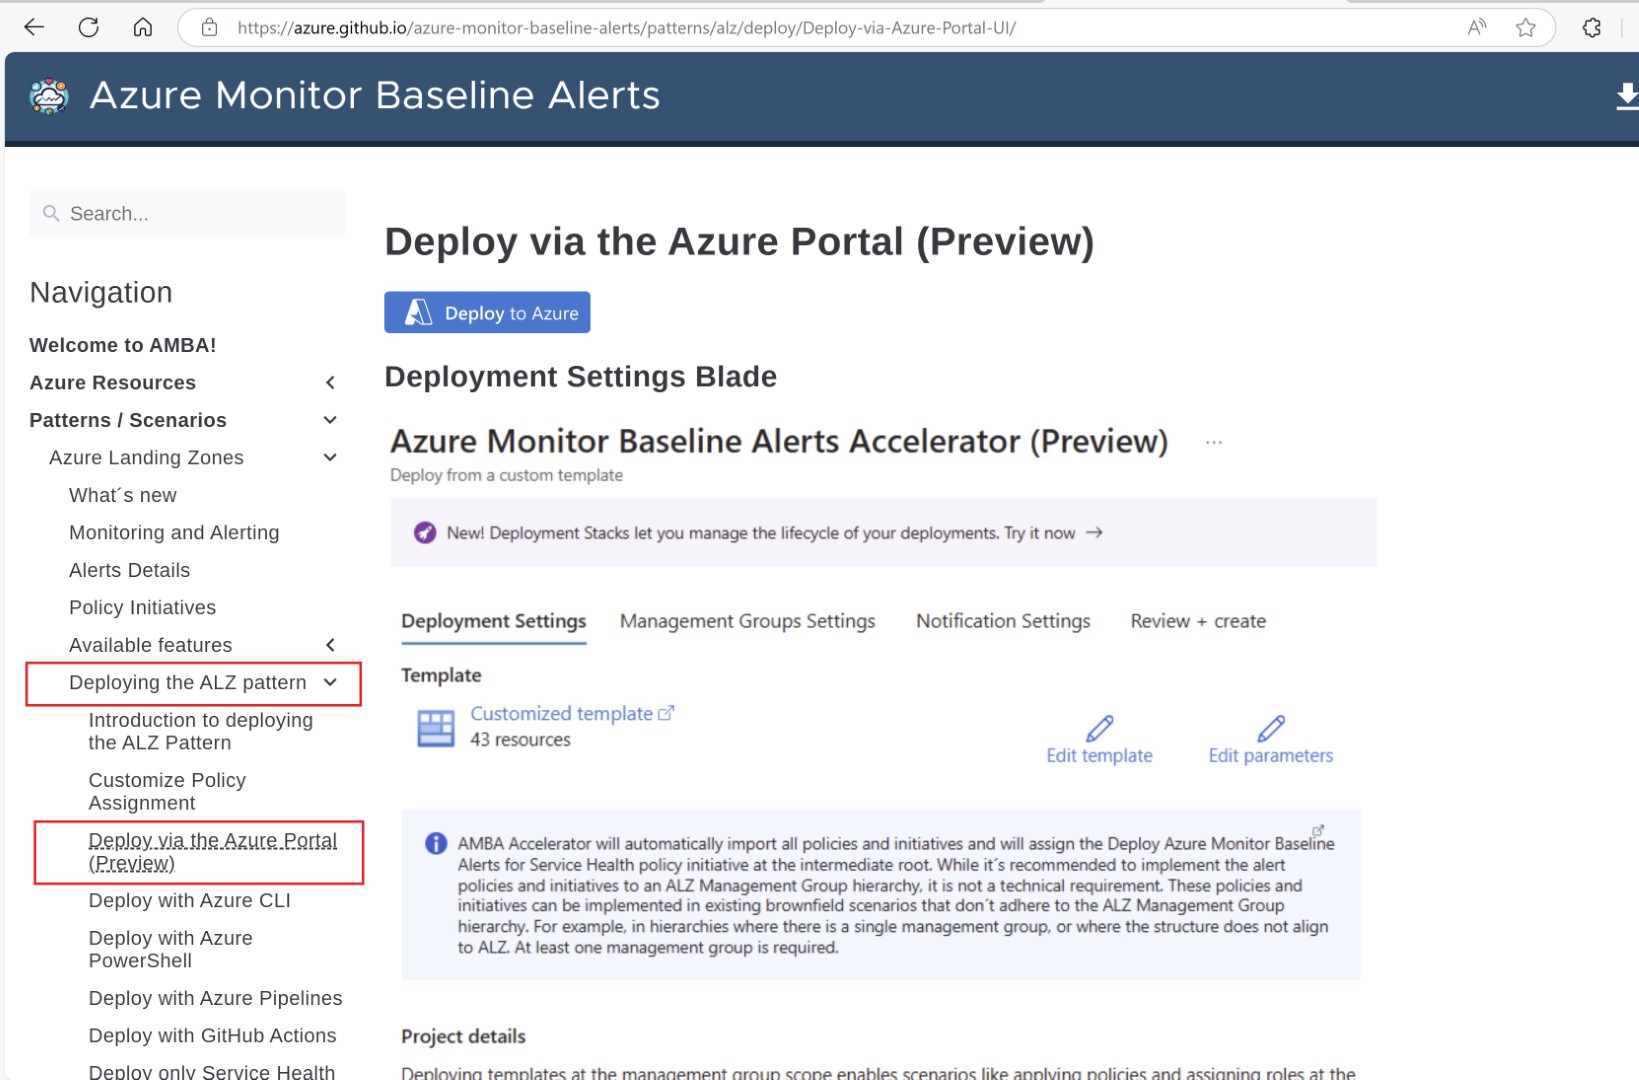
Task: Open browser extensions puzzle icon
Action: pyautogui.click(x=1592, y=28)
